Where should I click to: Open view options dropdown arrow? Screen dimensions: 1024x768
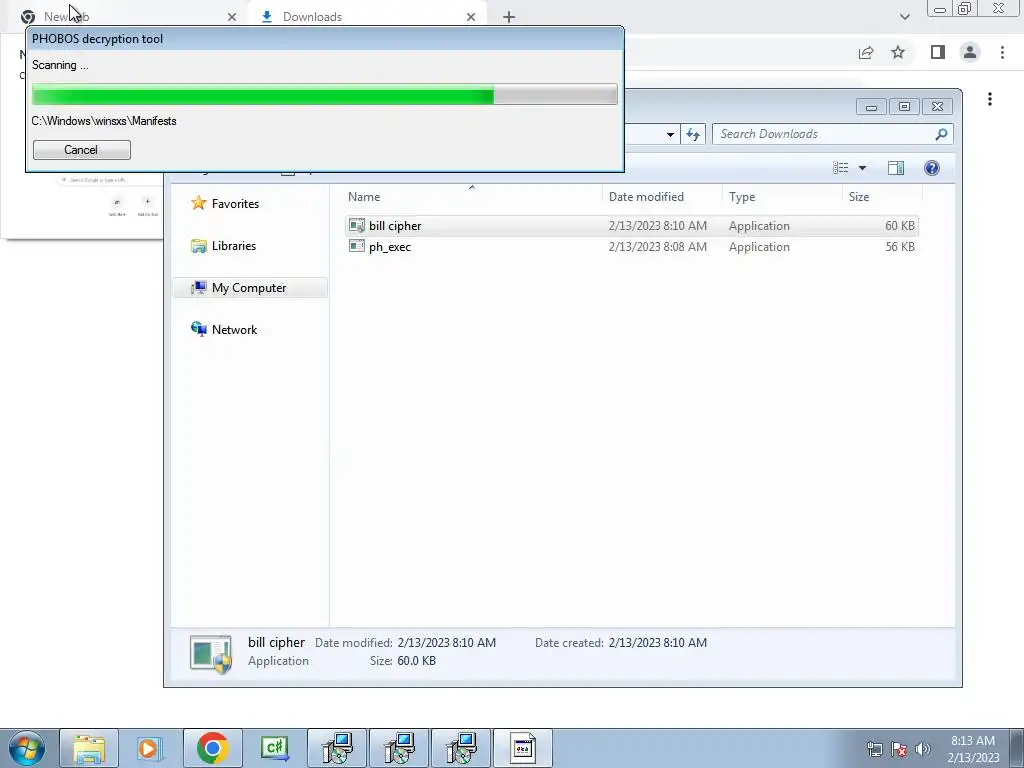click(862, 168)
